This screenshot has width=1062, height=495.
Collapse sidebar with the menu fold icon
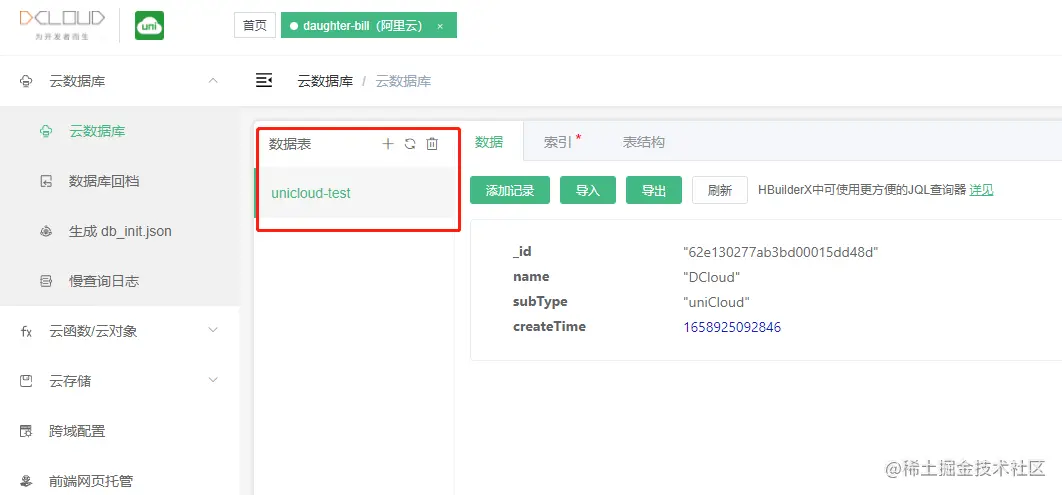click(x=263, y=81)
